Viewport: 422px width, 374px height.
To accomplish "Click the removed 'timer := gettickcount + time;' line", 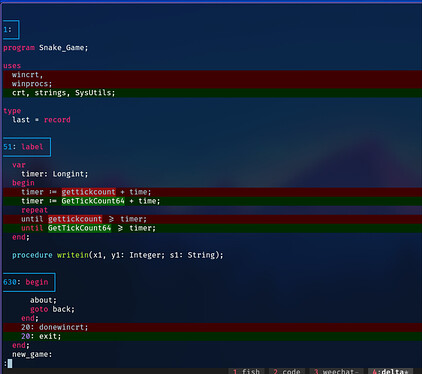I will (212, 192).
